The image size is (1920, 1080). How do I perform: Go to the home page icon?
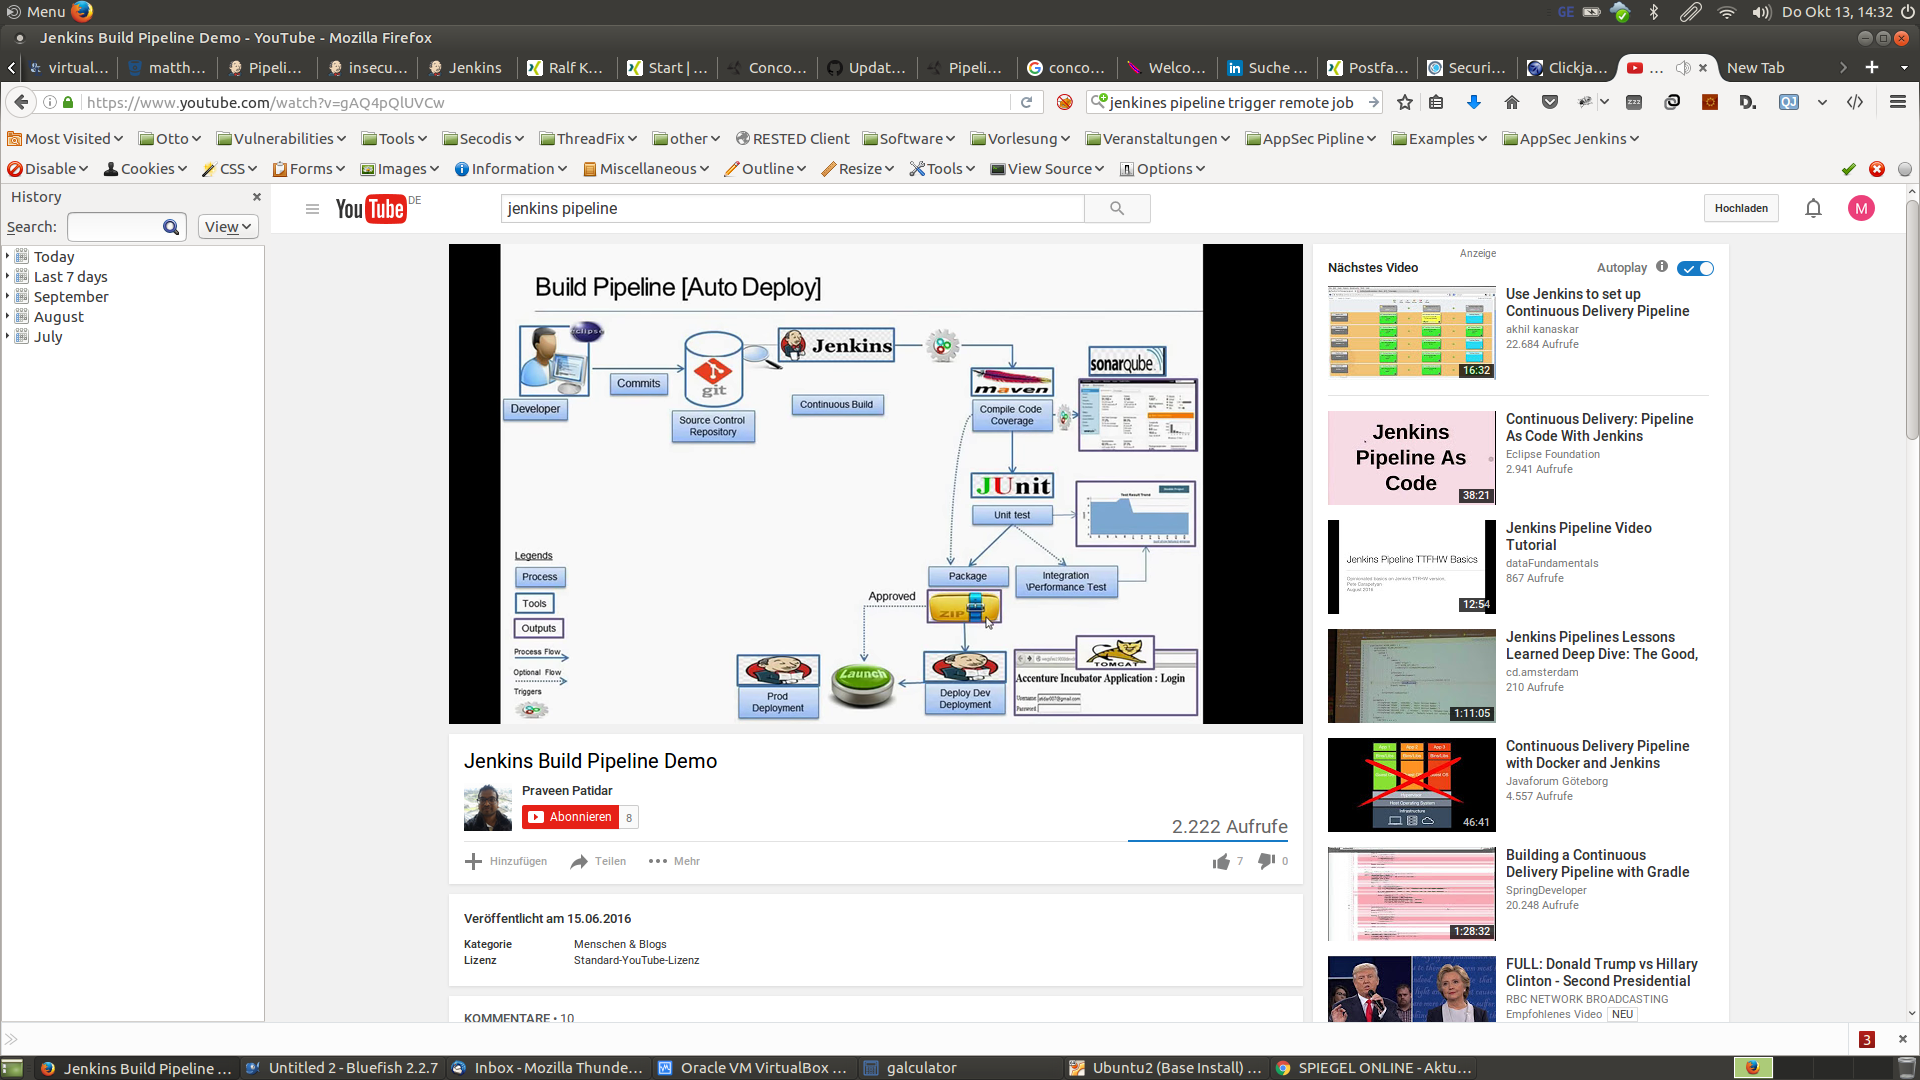coord(1512,102)
